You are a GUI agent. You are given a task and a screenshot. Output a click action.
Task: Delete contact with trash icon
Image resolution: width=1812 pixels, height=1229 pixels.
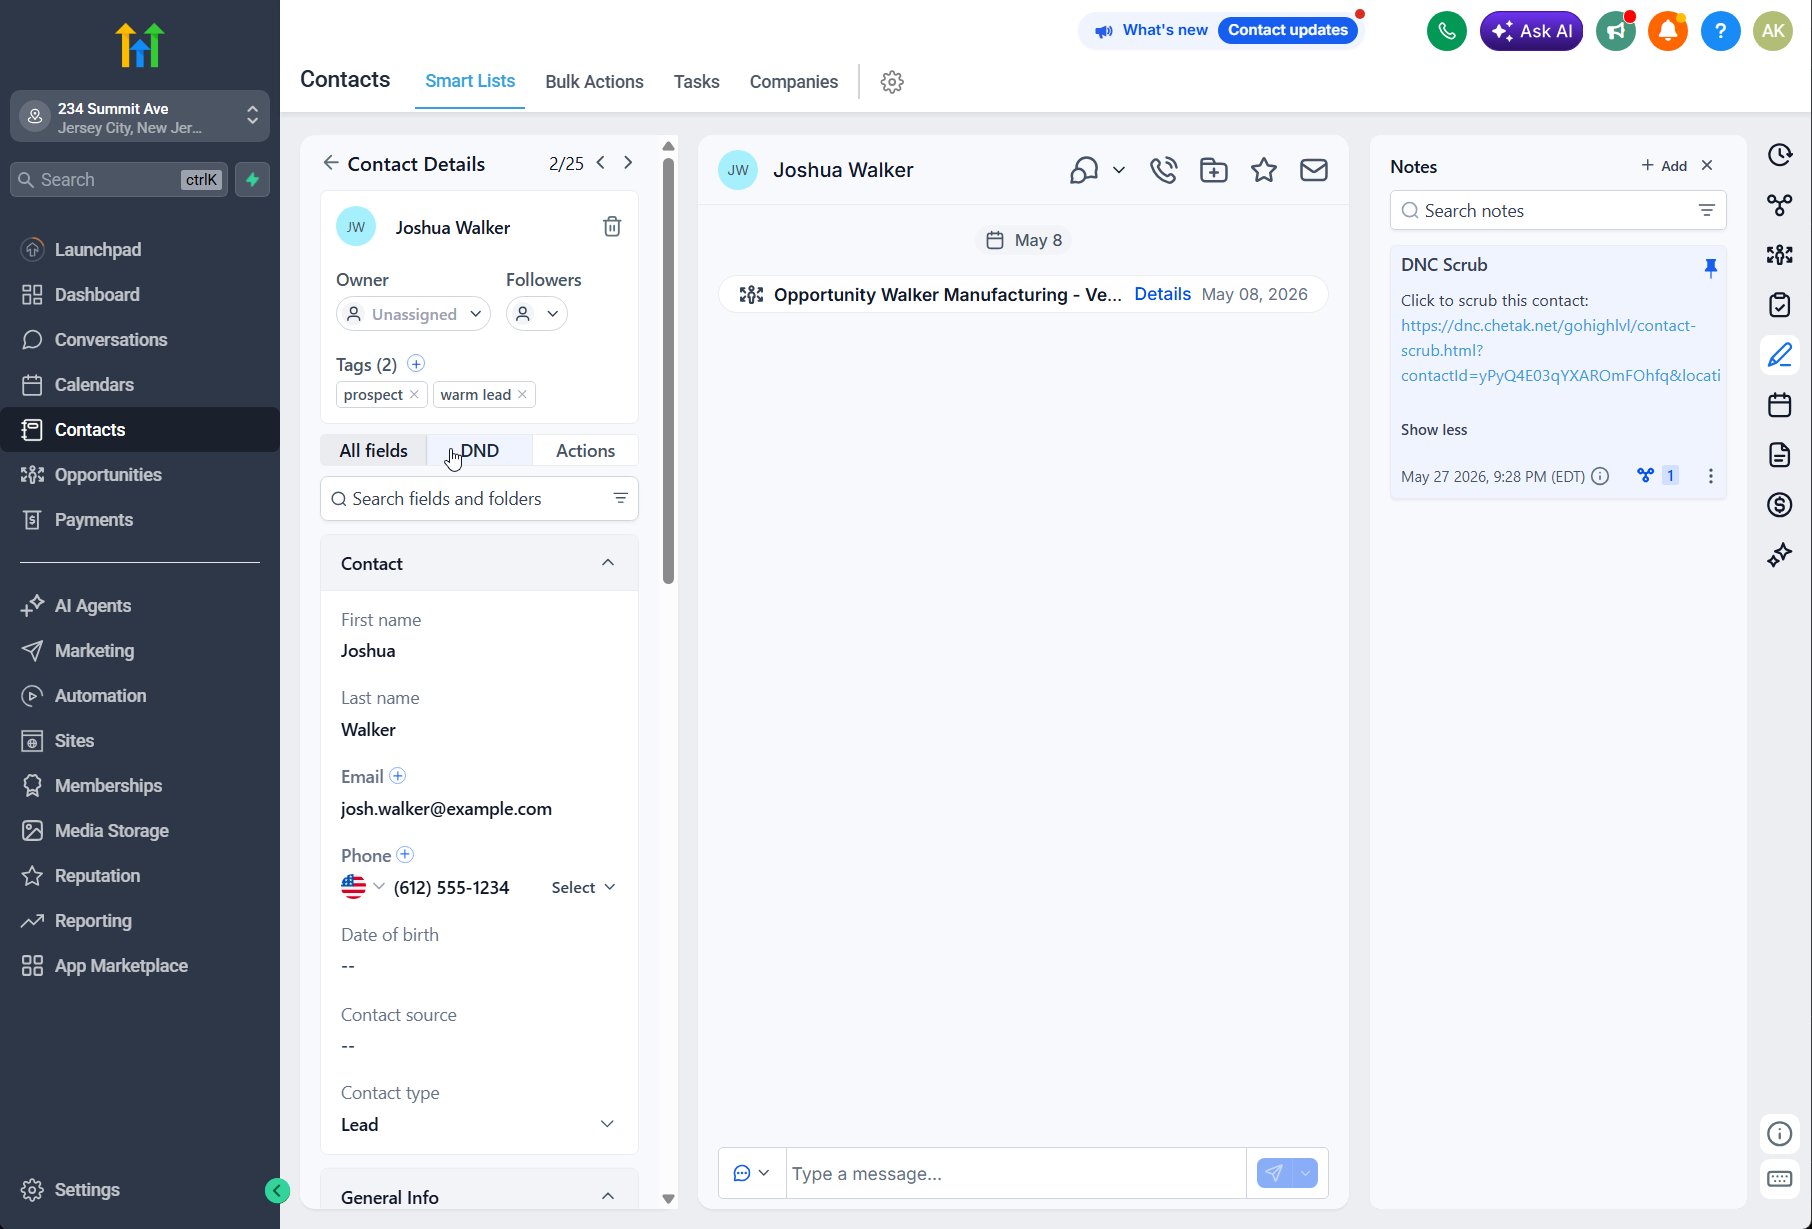tap(612, 227)
